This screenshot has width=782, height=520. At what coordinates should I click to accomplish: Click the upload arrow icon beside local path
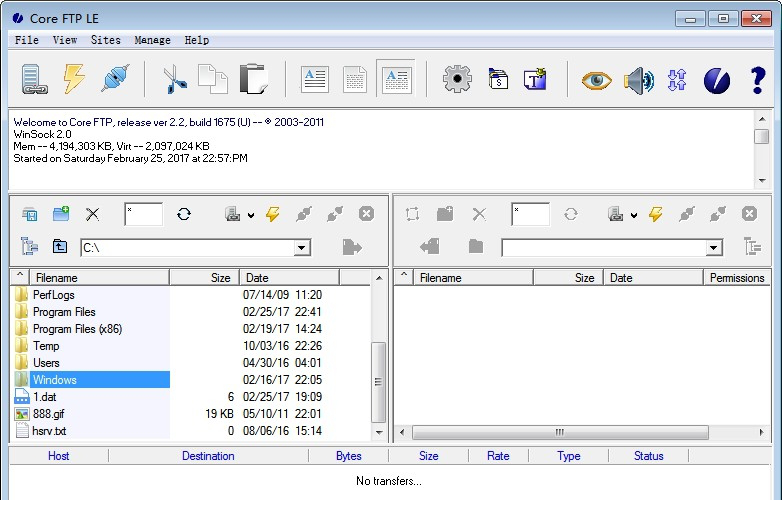click(352, 247)
